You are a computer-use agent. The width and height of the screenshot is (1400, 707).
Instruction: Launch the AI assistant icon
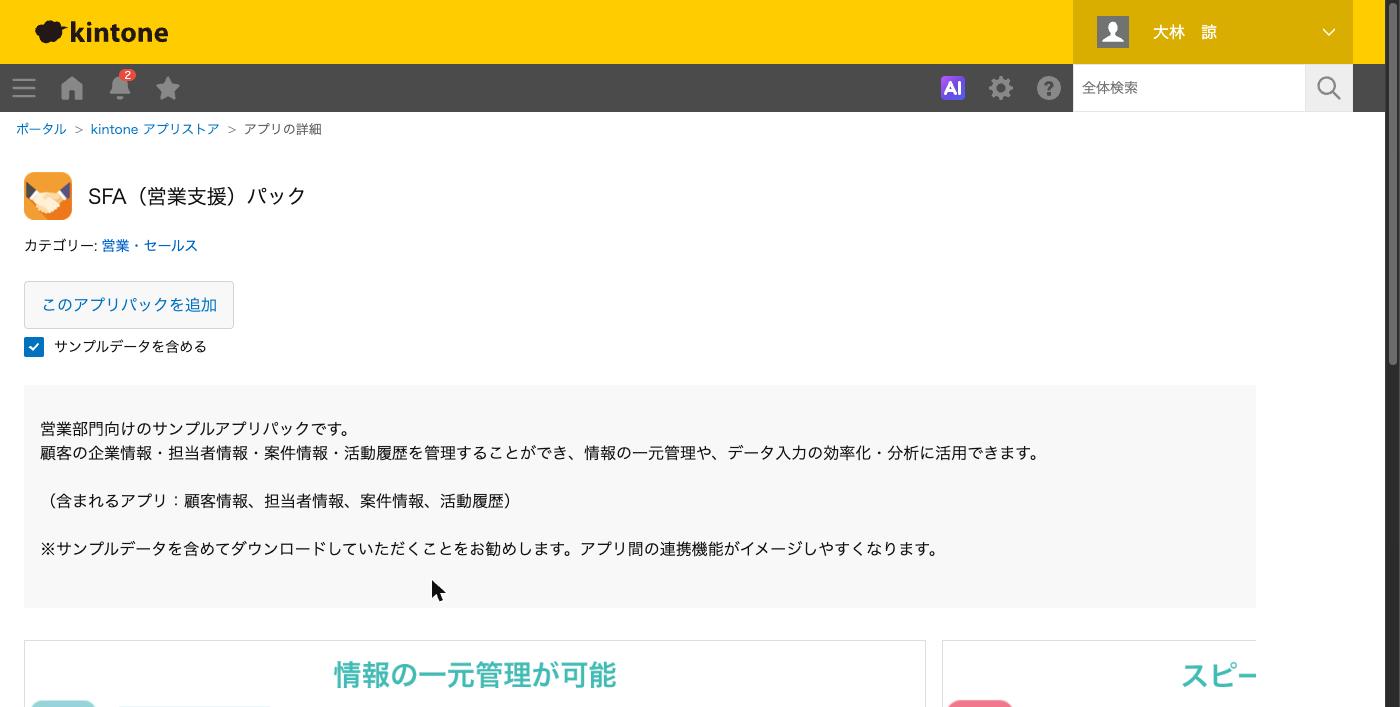coord(953,88)
